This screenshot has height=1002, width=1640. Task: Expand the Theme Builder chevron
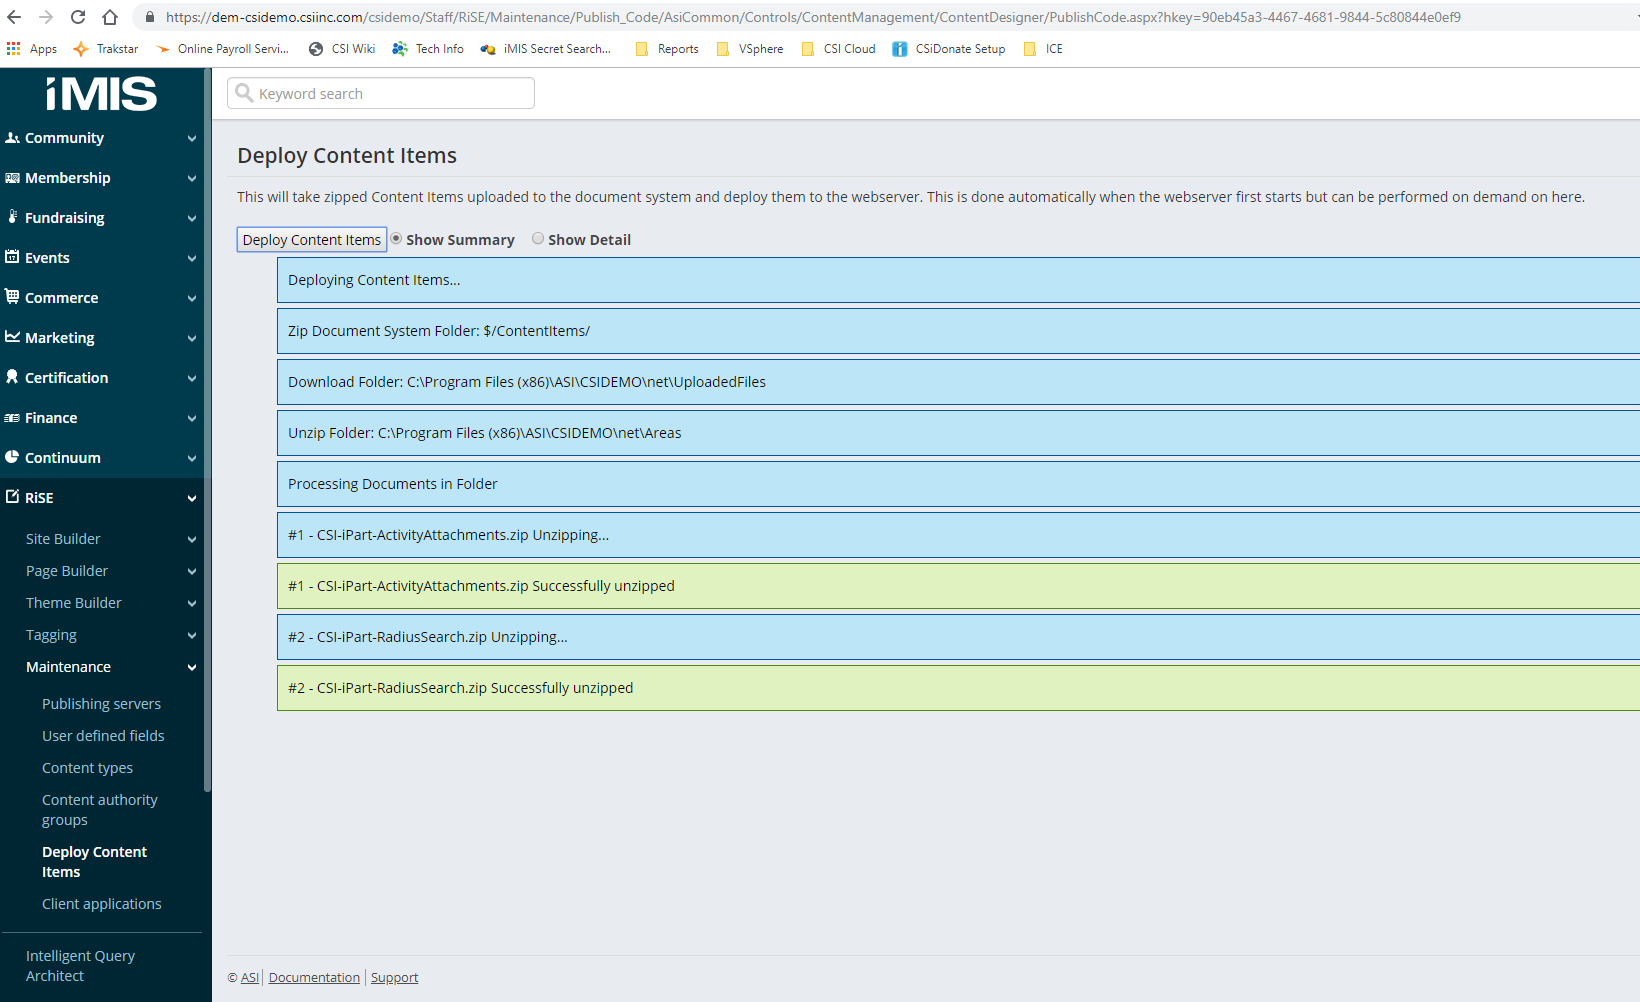click(191, 603)
